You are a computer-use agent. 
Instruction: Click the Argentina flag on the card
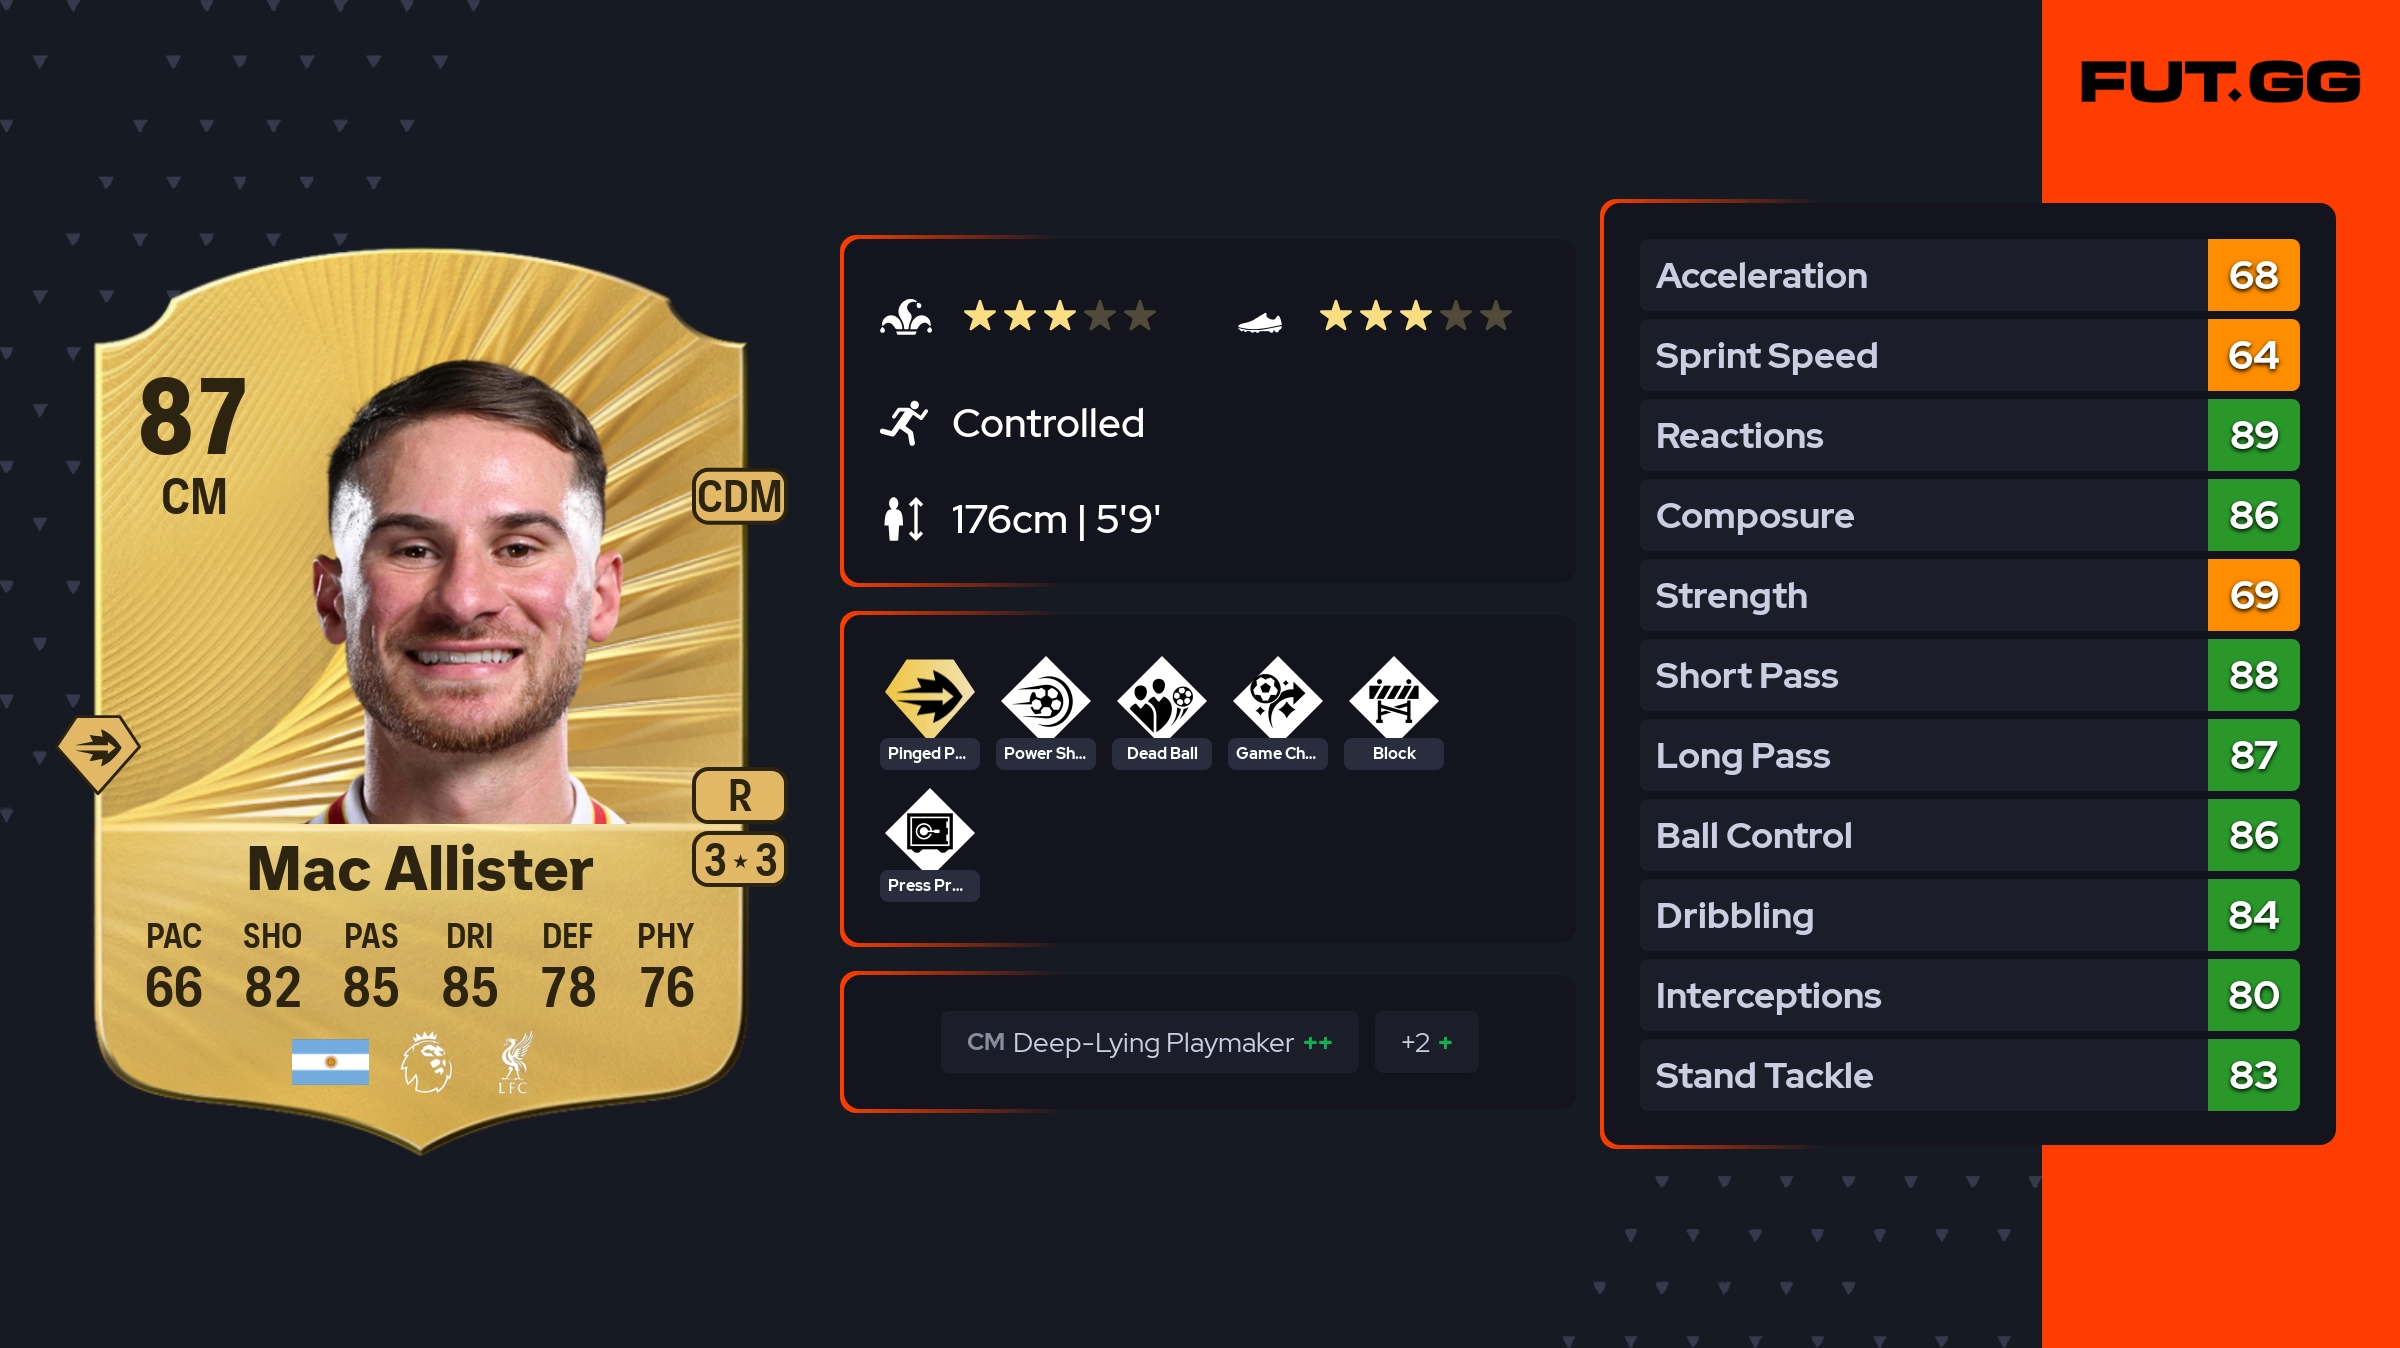coord(330,1062)
